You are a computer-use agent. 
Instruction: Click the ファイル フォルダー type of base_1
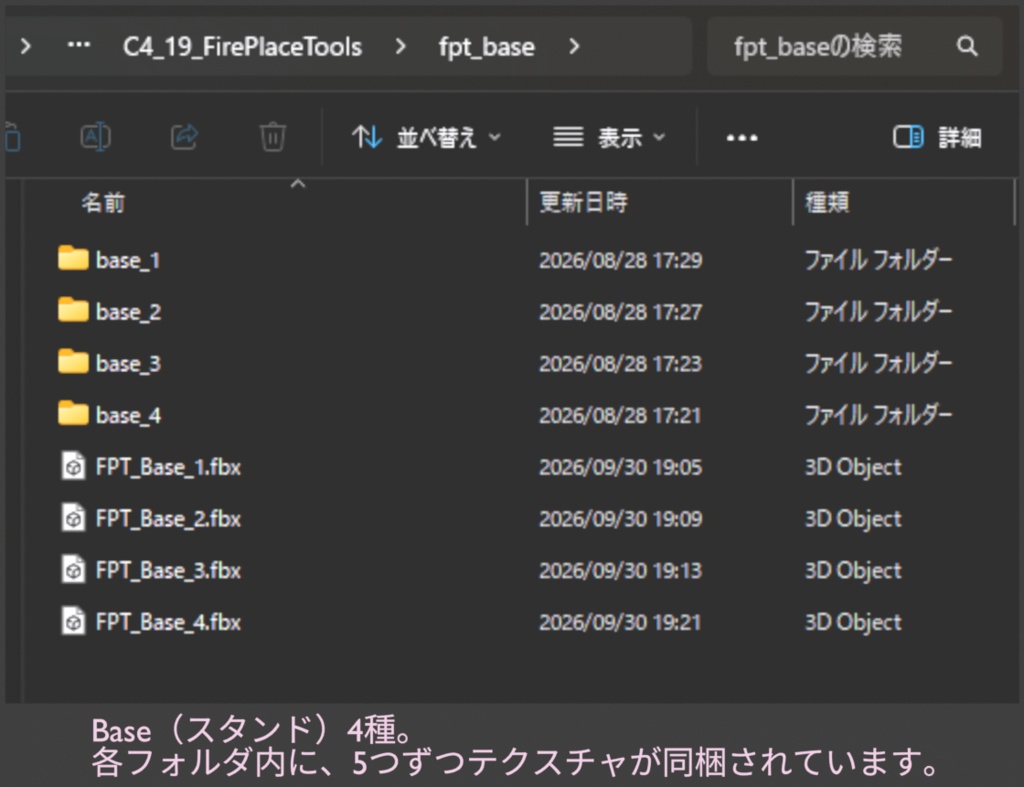tap(878, 260)
